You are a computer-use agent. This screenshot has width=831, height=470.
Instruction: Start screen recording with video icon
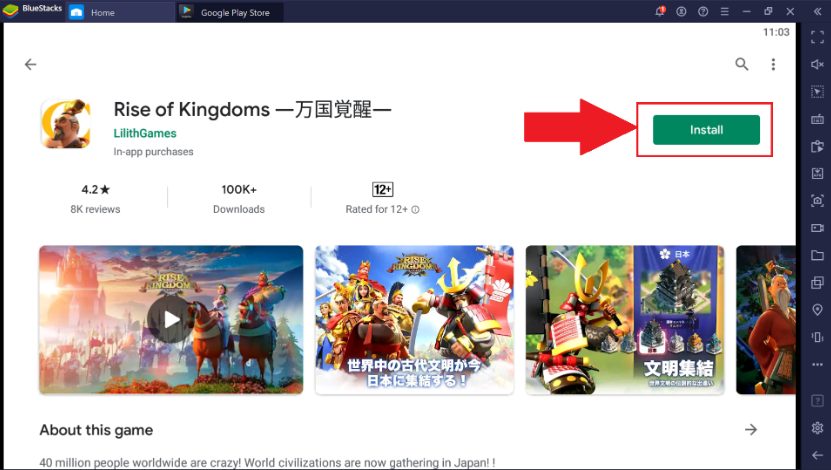pos(817,228)
